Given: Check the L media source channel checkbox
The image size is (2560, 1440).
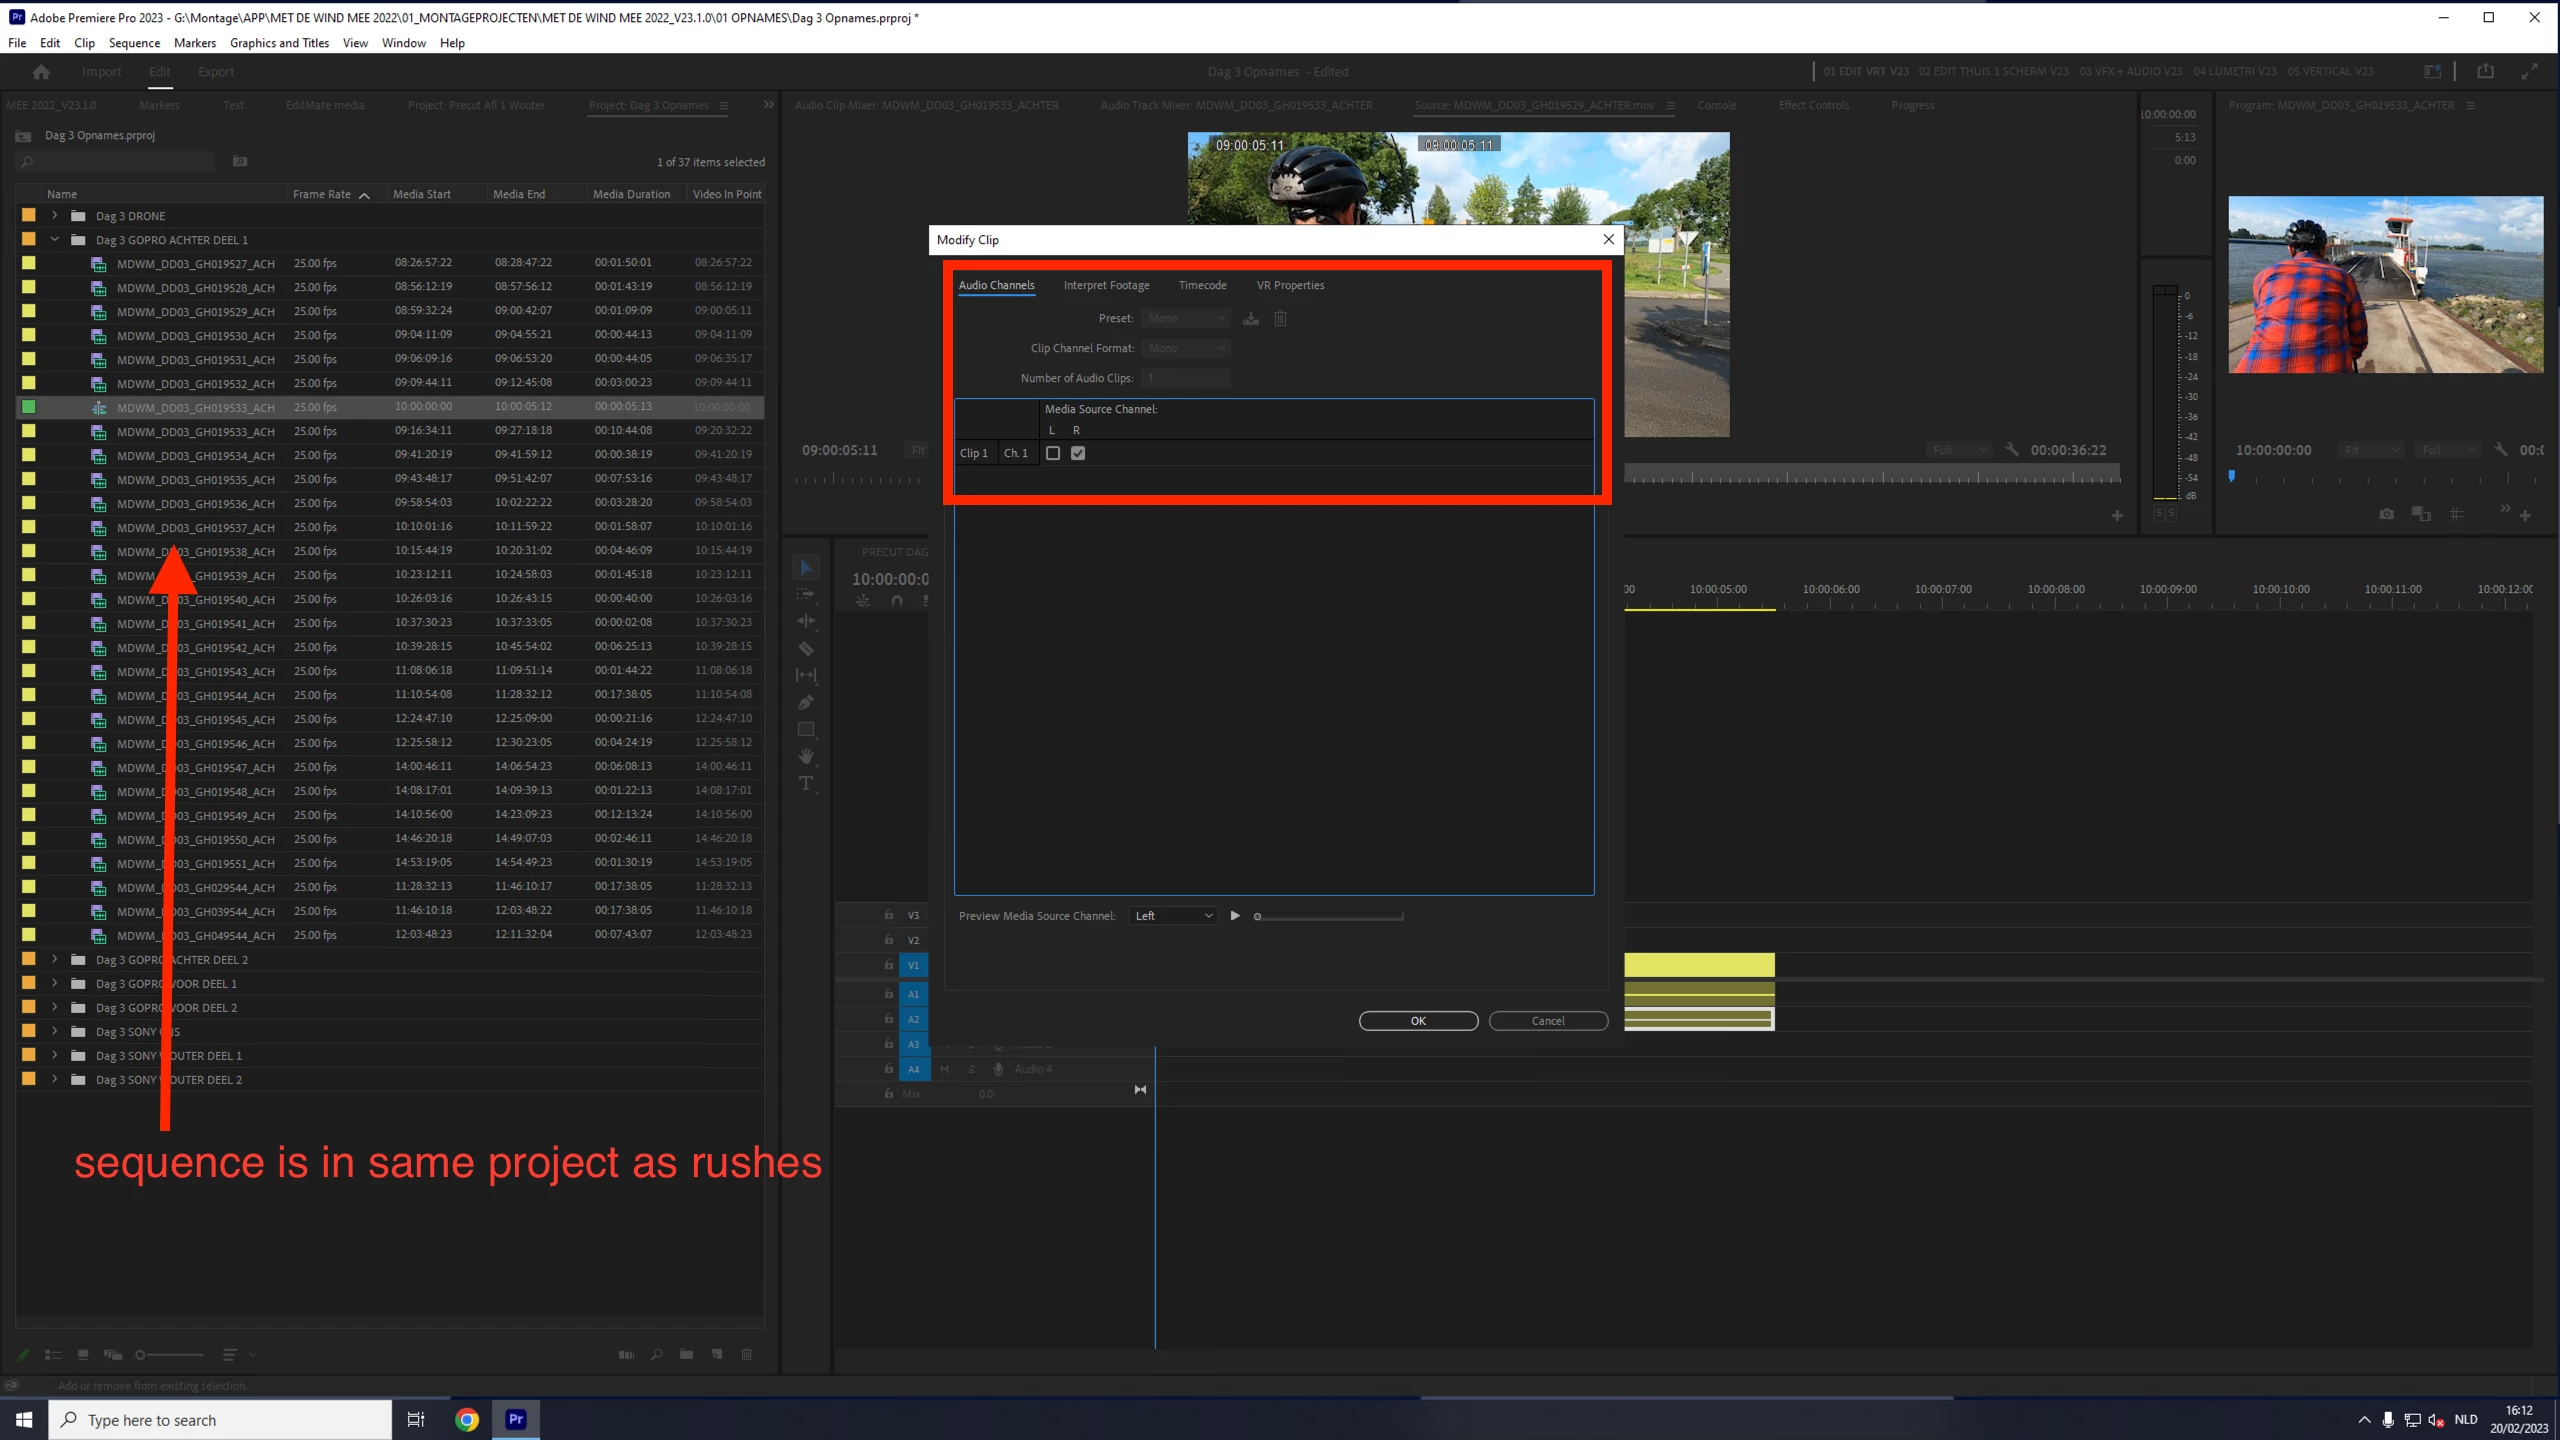Looking at the screenshot, I should point(1053,453).
